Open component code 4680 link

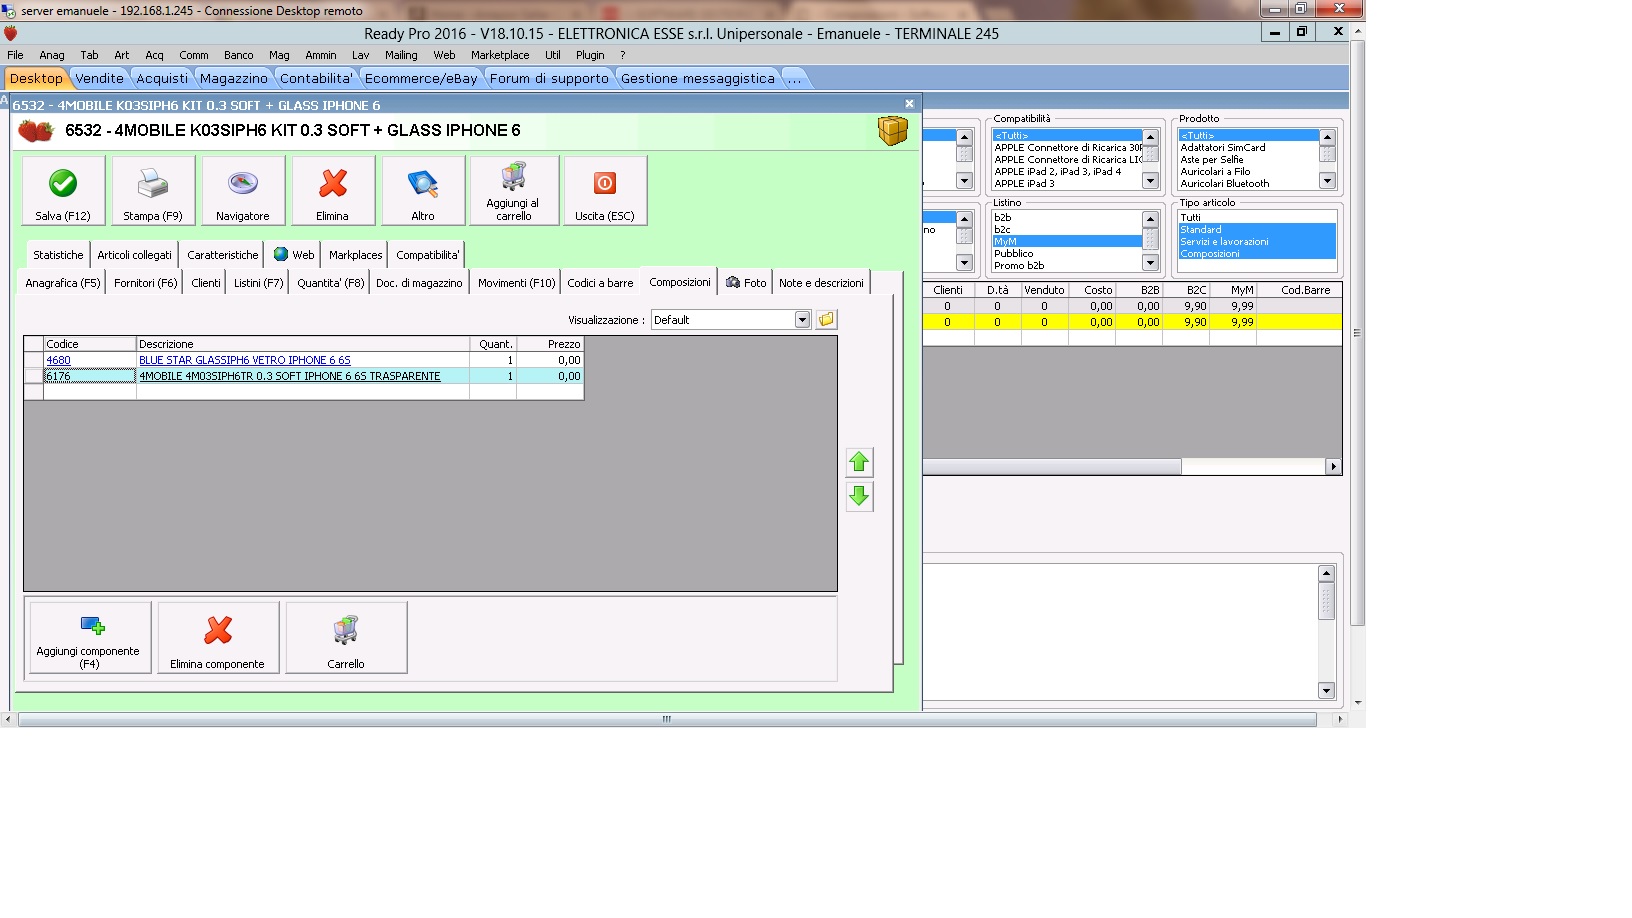(58, 360)
